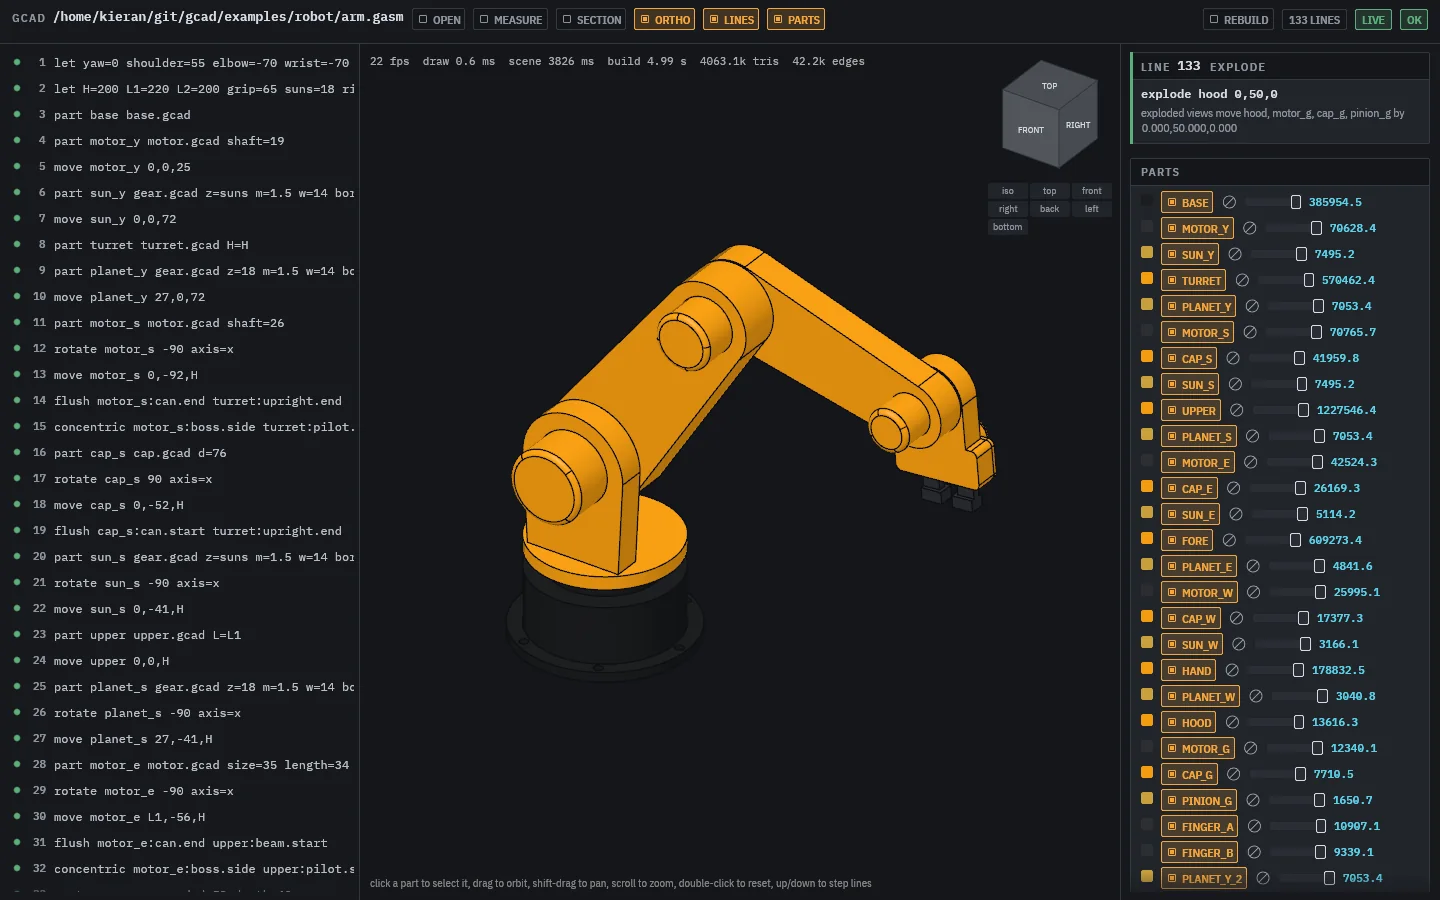Enable the MEASURE toggle in the top bar

(511, 20)
